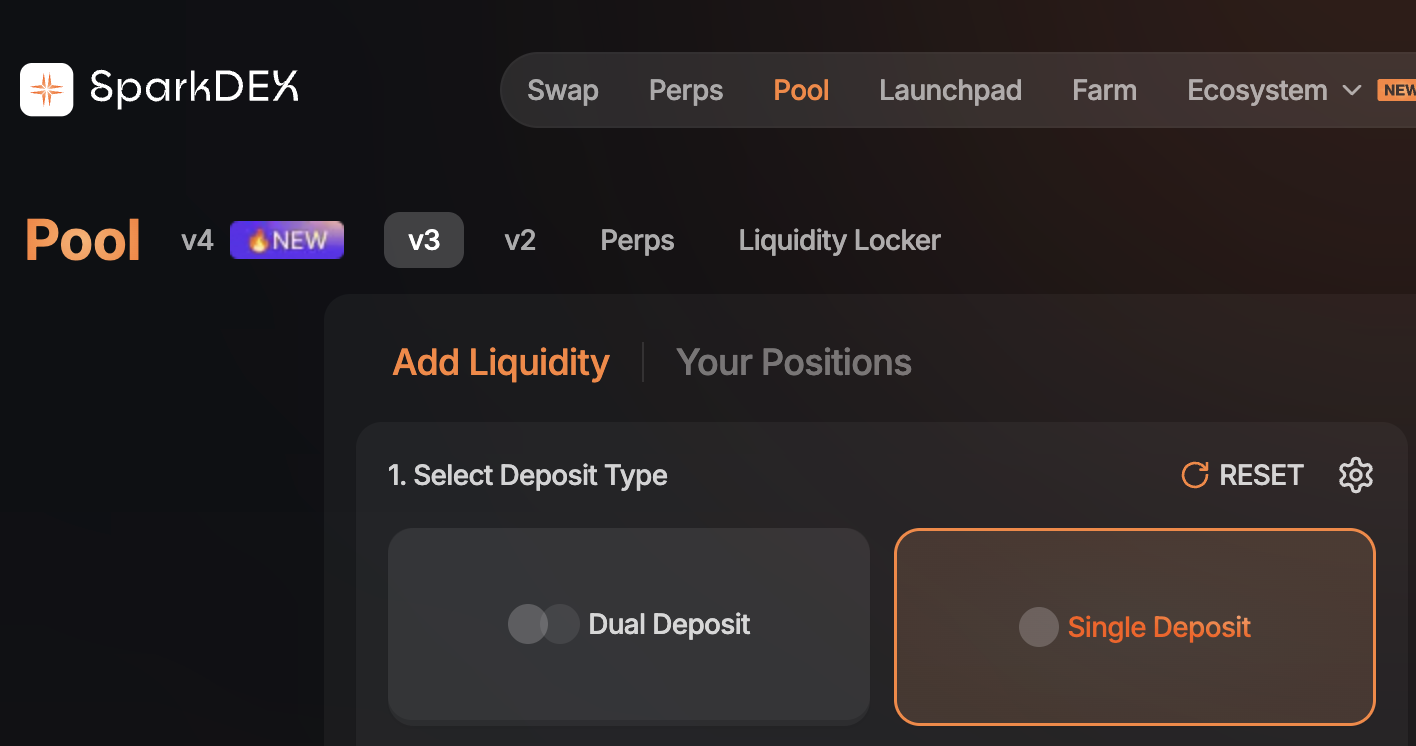Click the Dual Deposit token pair icon
The height and width of the screenshot is (746, 1416).
(x=543, y=624)
